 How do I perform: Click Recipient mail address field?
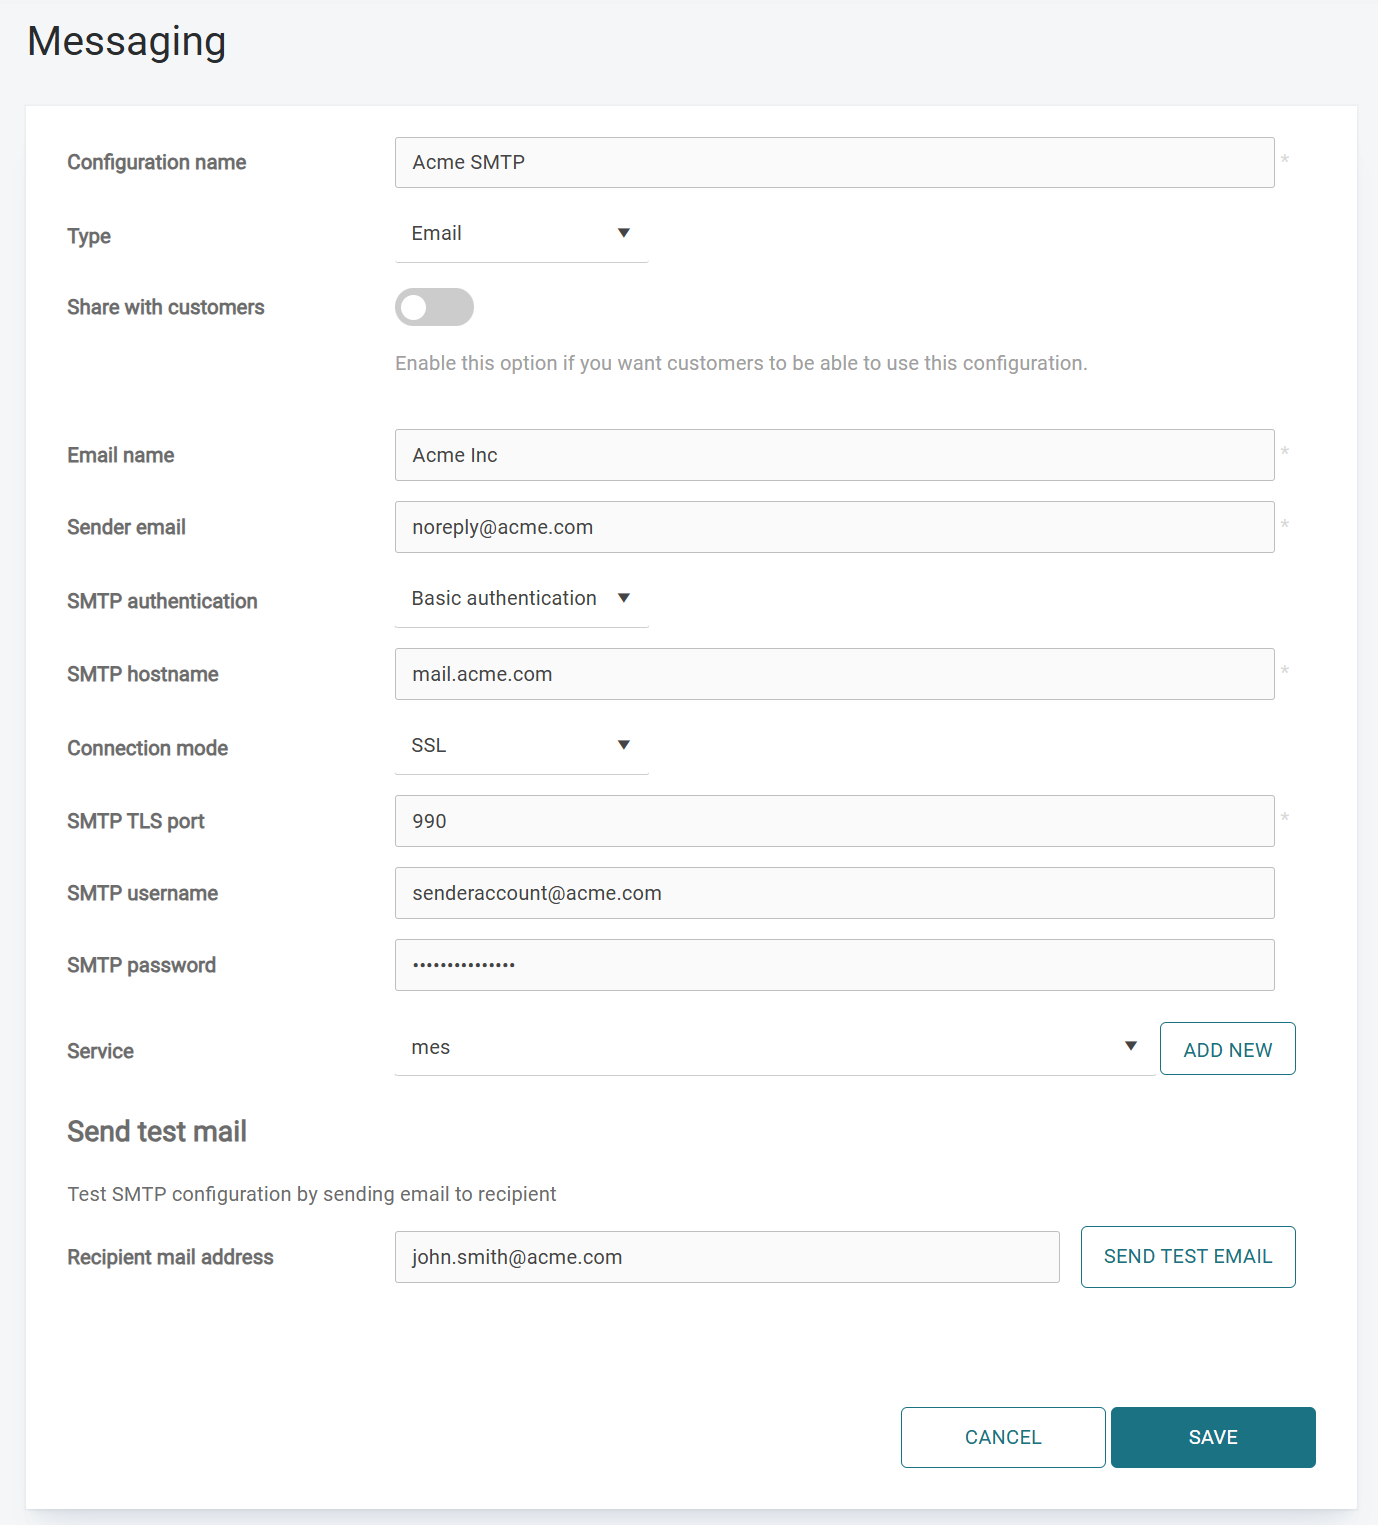726,1257
